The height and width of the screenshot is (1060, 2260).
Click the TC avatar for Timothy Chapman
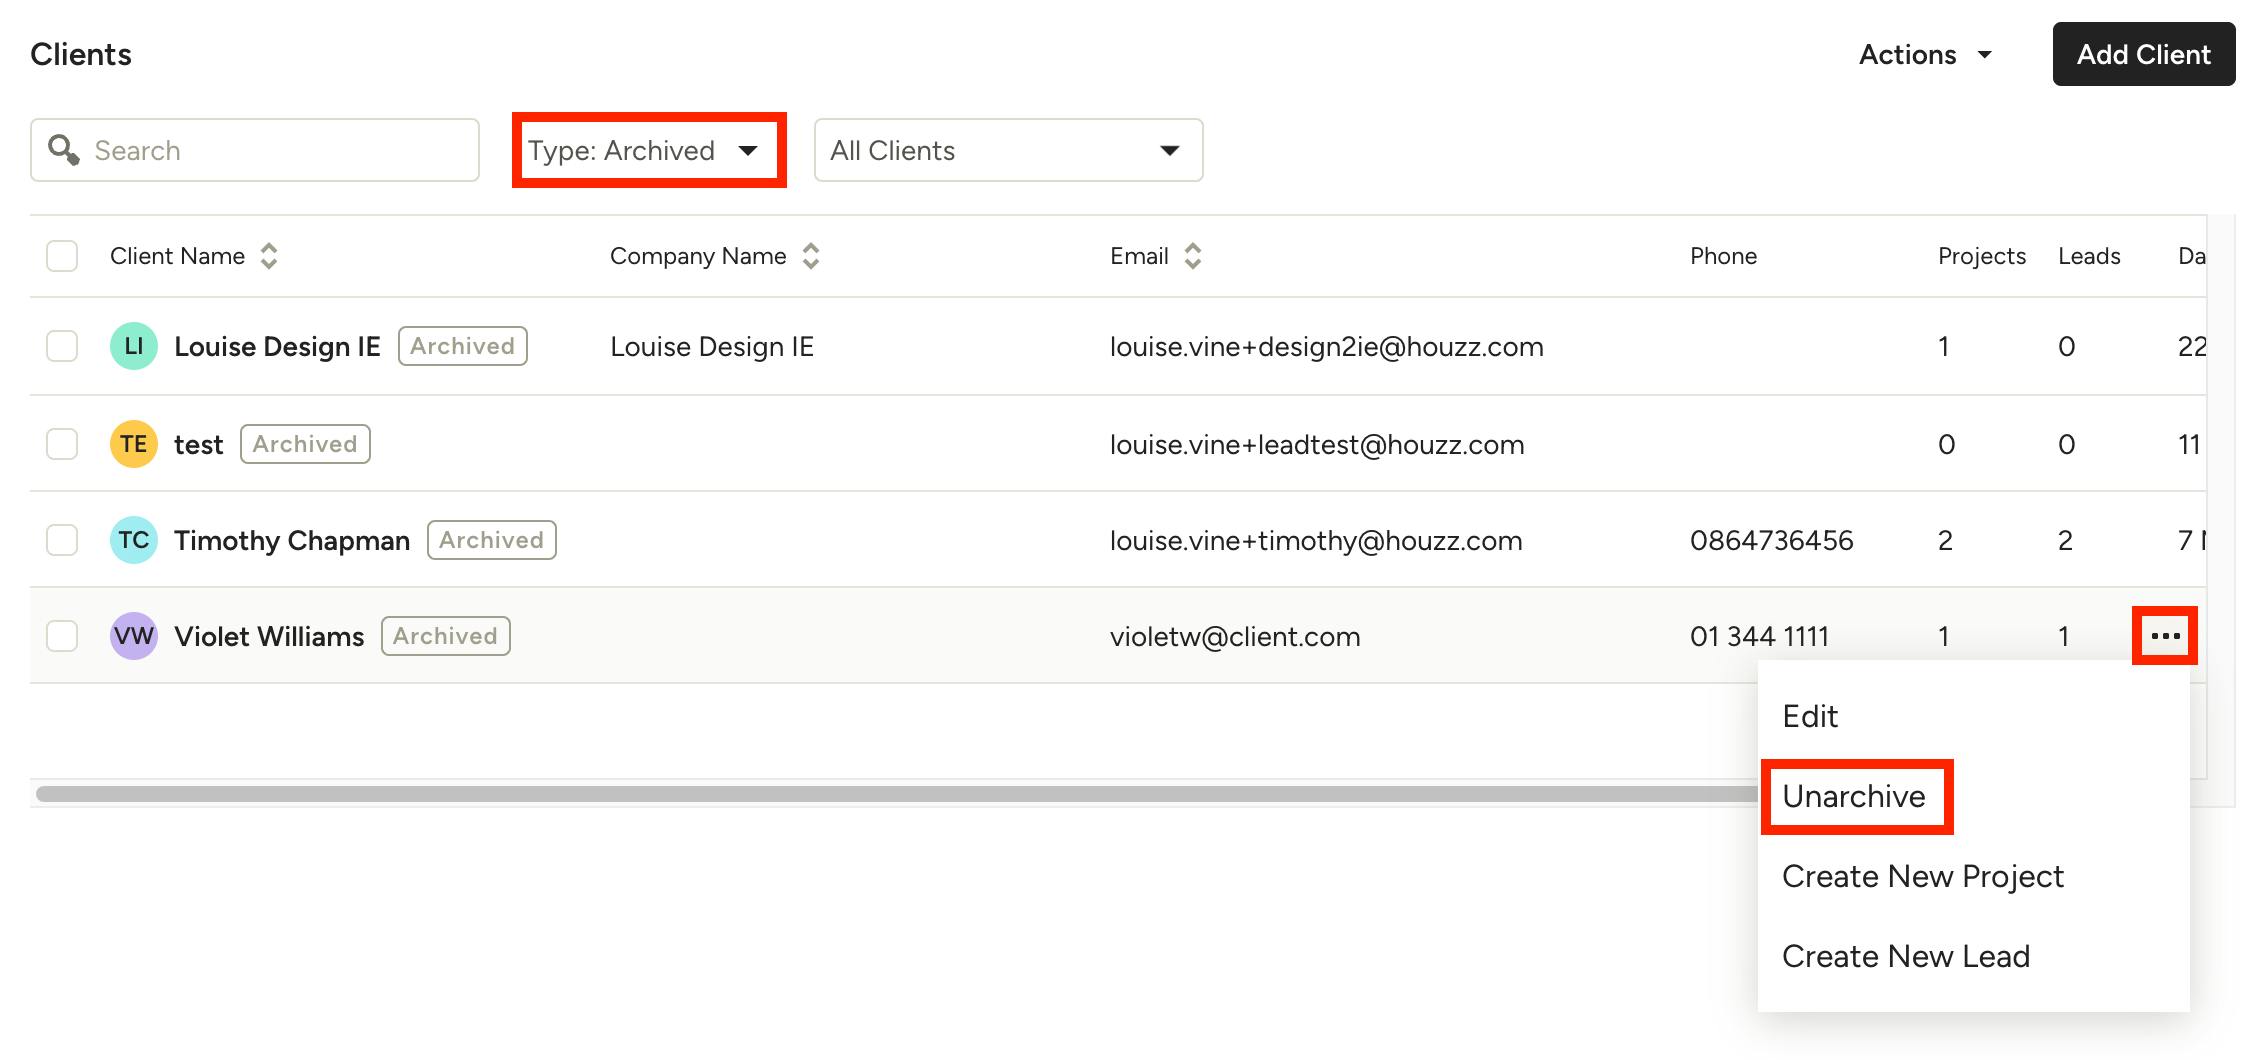[134, 540]
